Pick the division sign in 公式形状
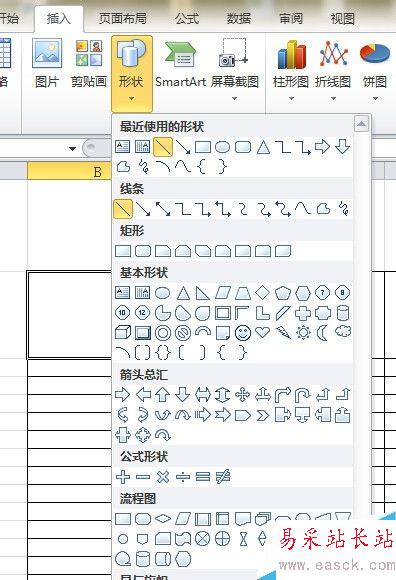 point(183,477)
